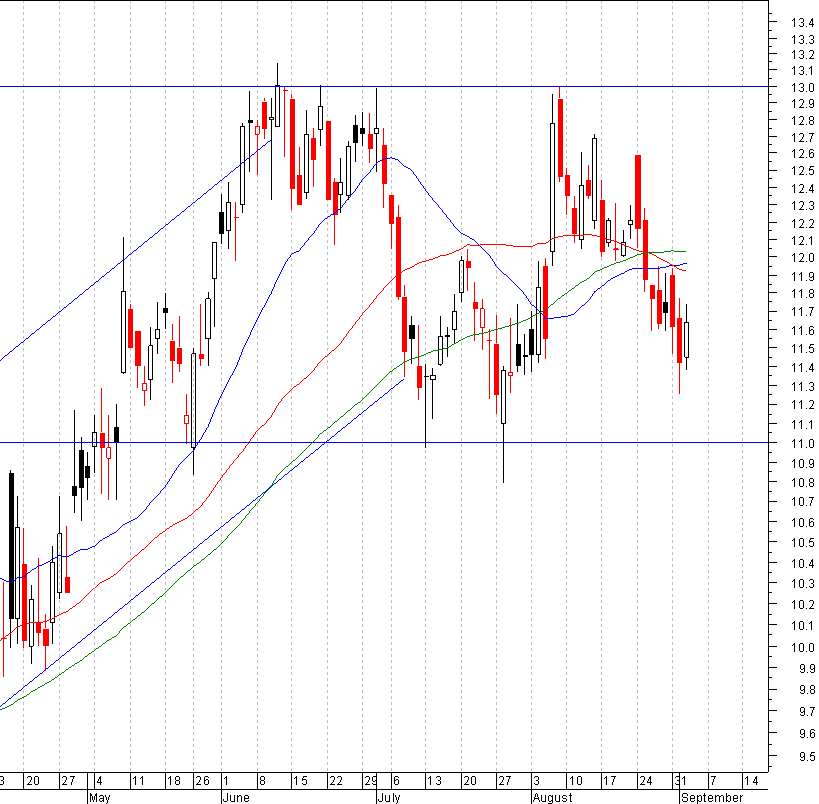Click date label 13 in July

click(x=434, y=781)
